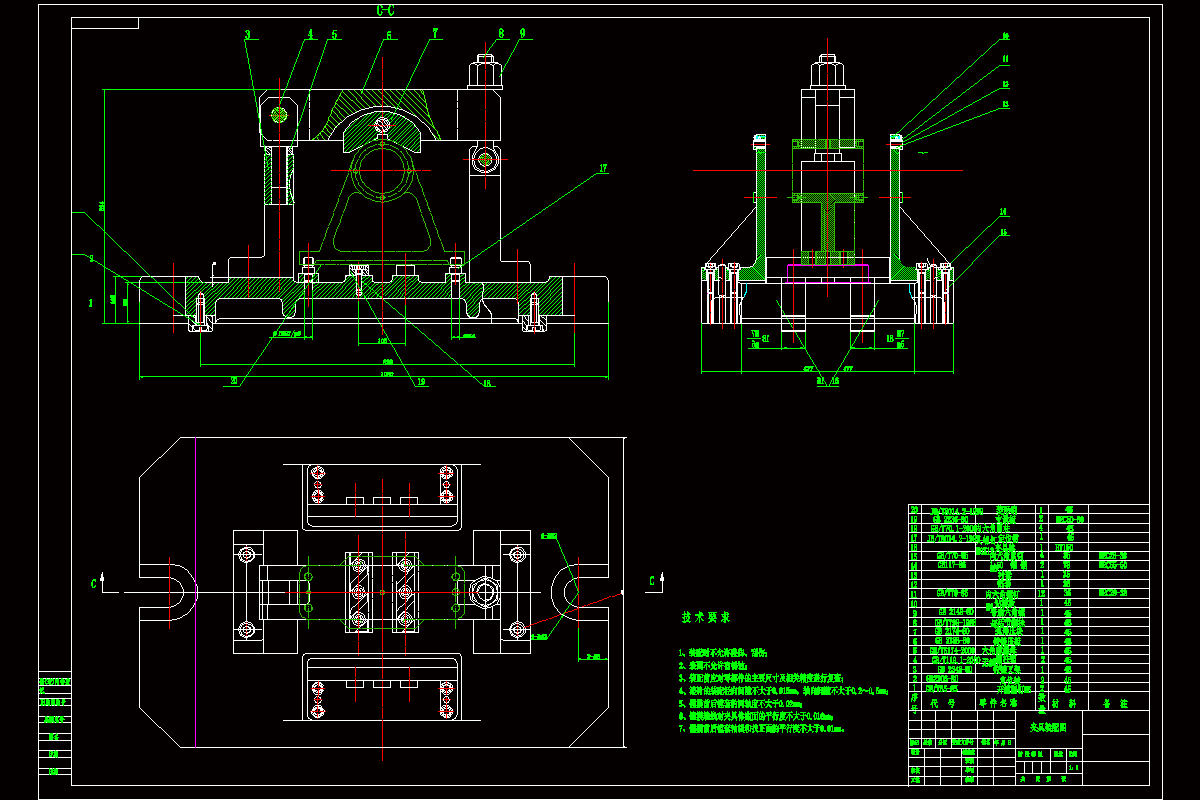Click the 零件名称 column header
This screenshot has height=800, width=1200.
pos(999,703)
